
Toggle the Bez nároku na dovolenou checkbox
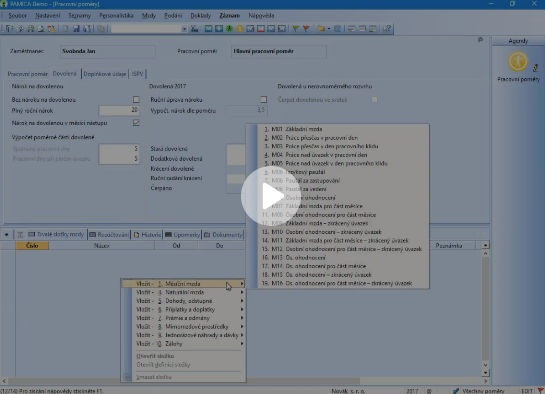[x=136, y=100]
